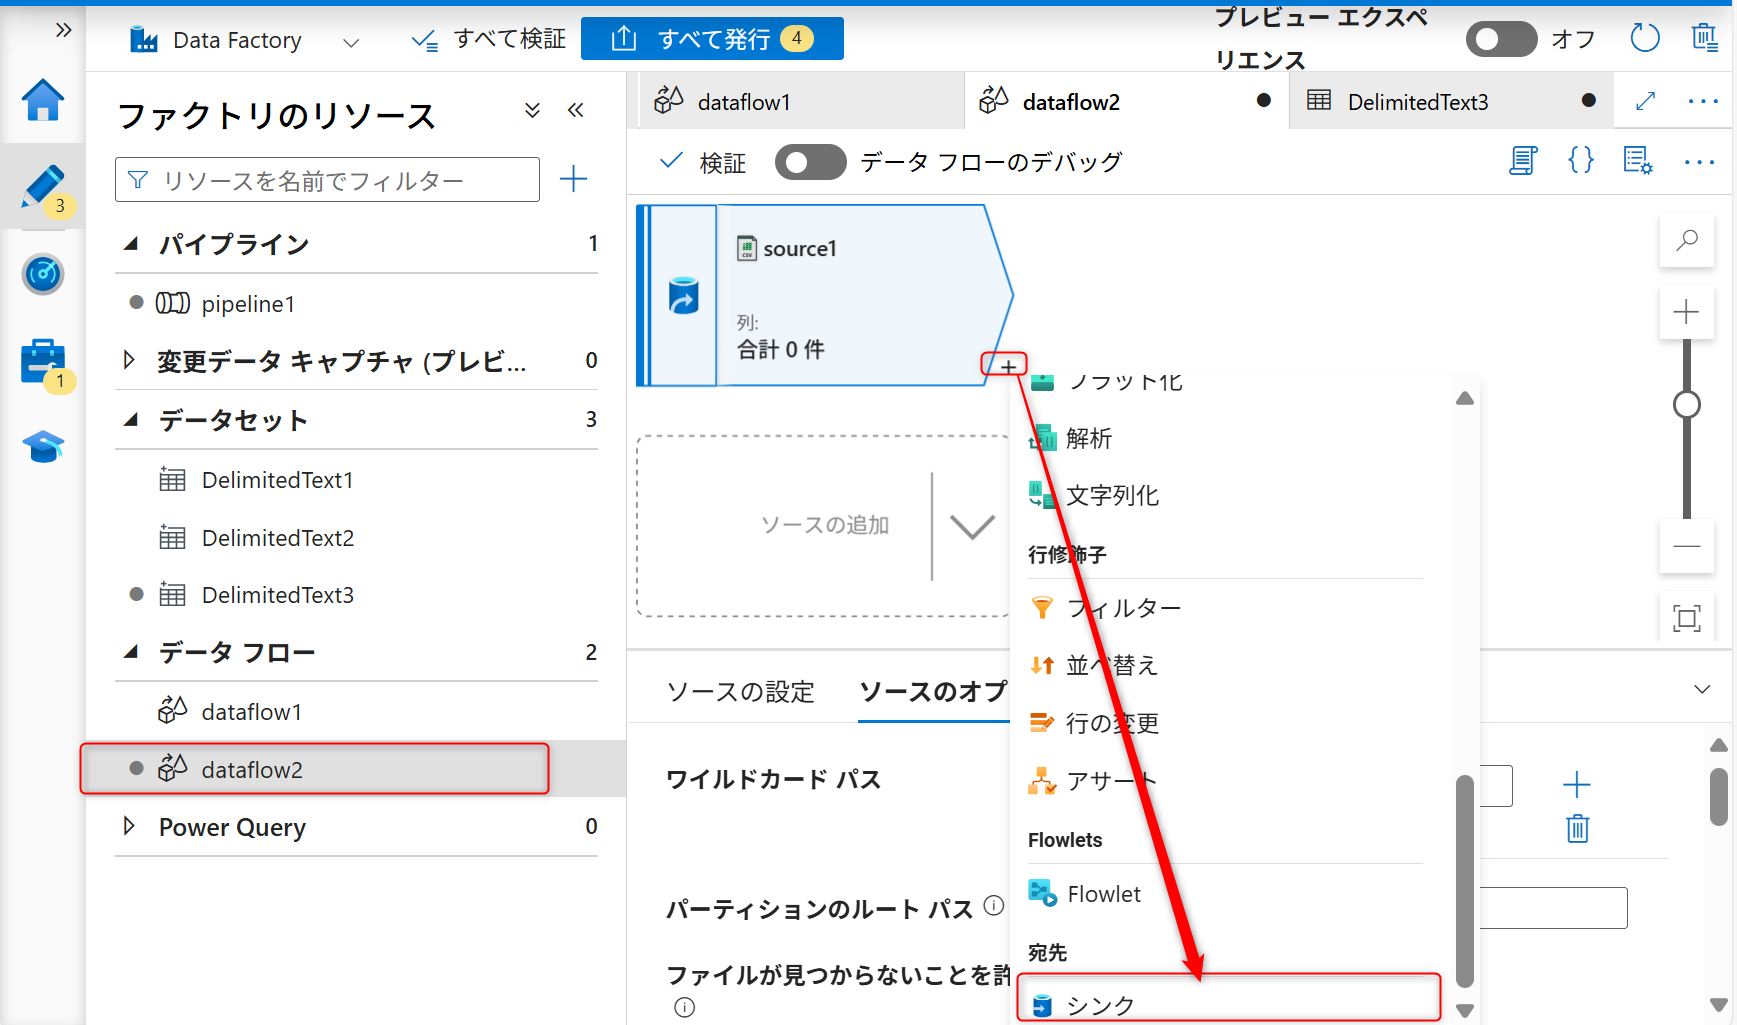The height and width of the screenshot is (1025, 1737).
Task: Open the Home icon in left sidebar
Action: point(43,100)
